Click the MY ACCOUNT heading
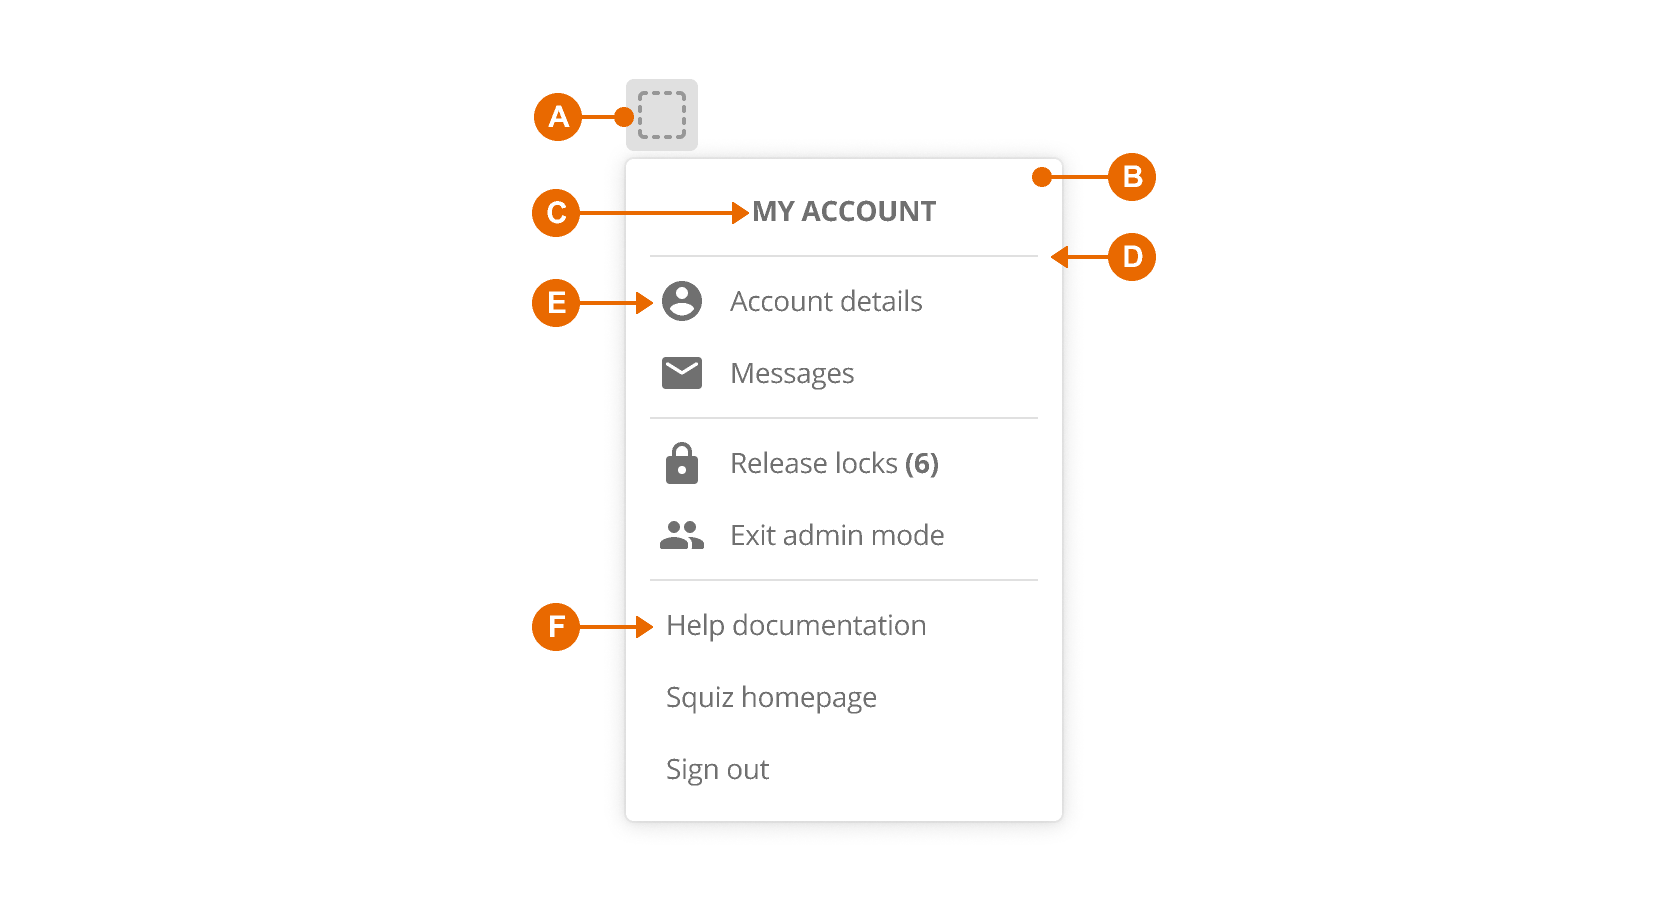 [x=844, y=211]
